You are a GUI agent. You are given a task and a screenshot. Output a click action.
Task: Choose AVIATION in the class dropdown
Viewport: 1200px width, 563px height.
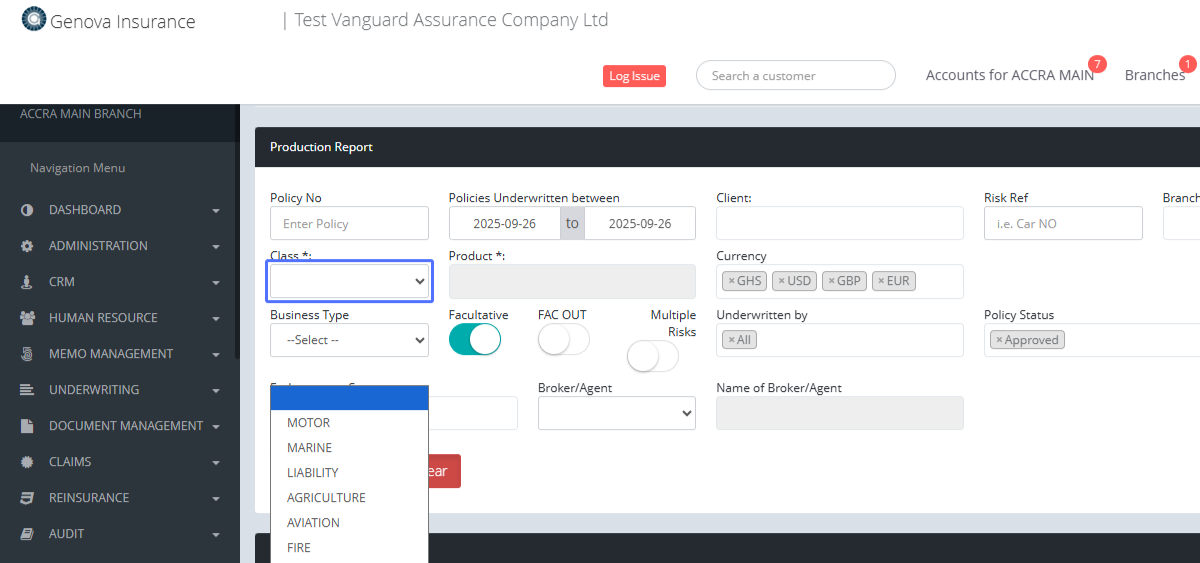tap(313, 523)
